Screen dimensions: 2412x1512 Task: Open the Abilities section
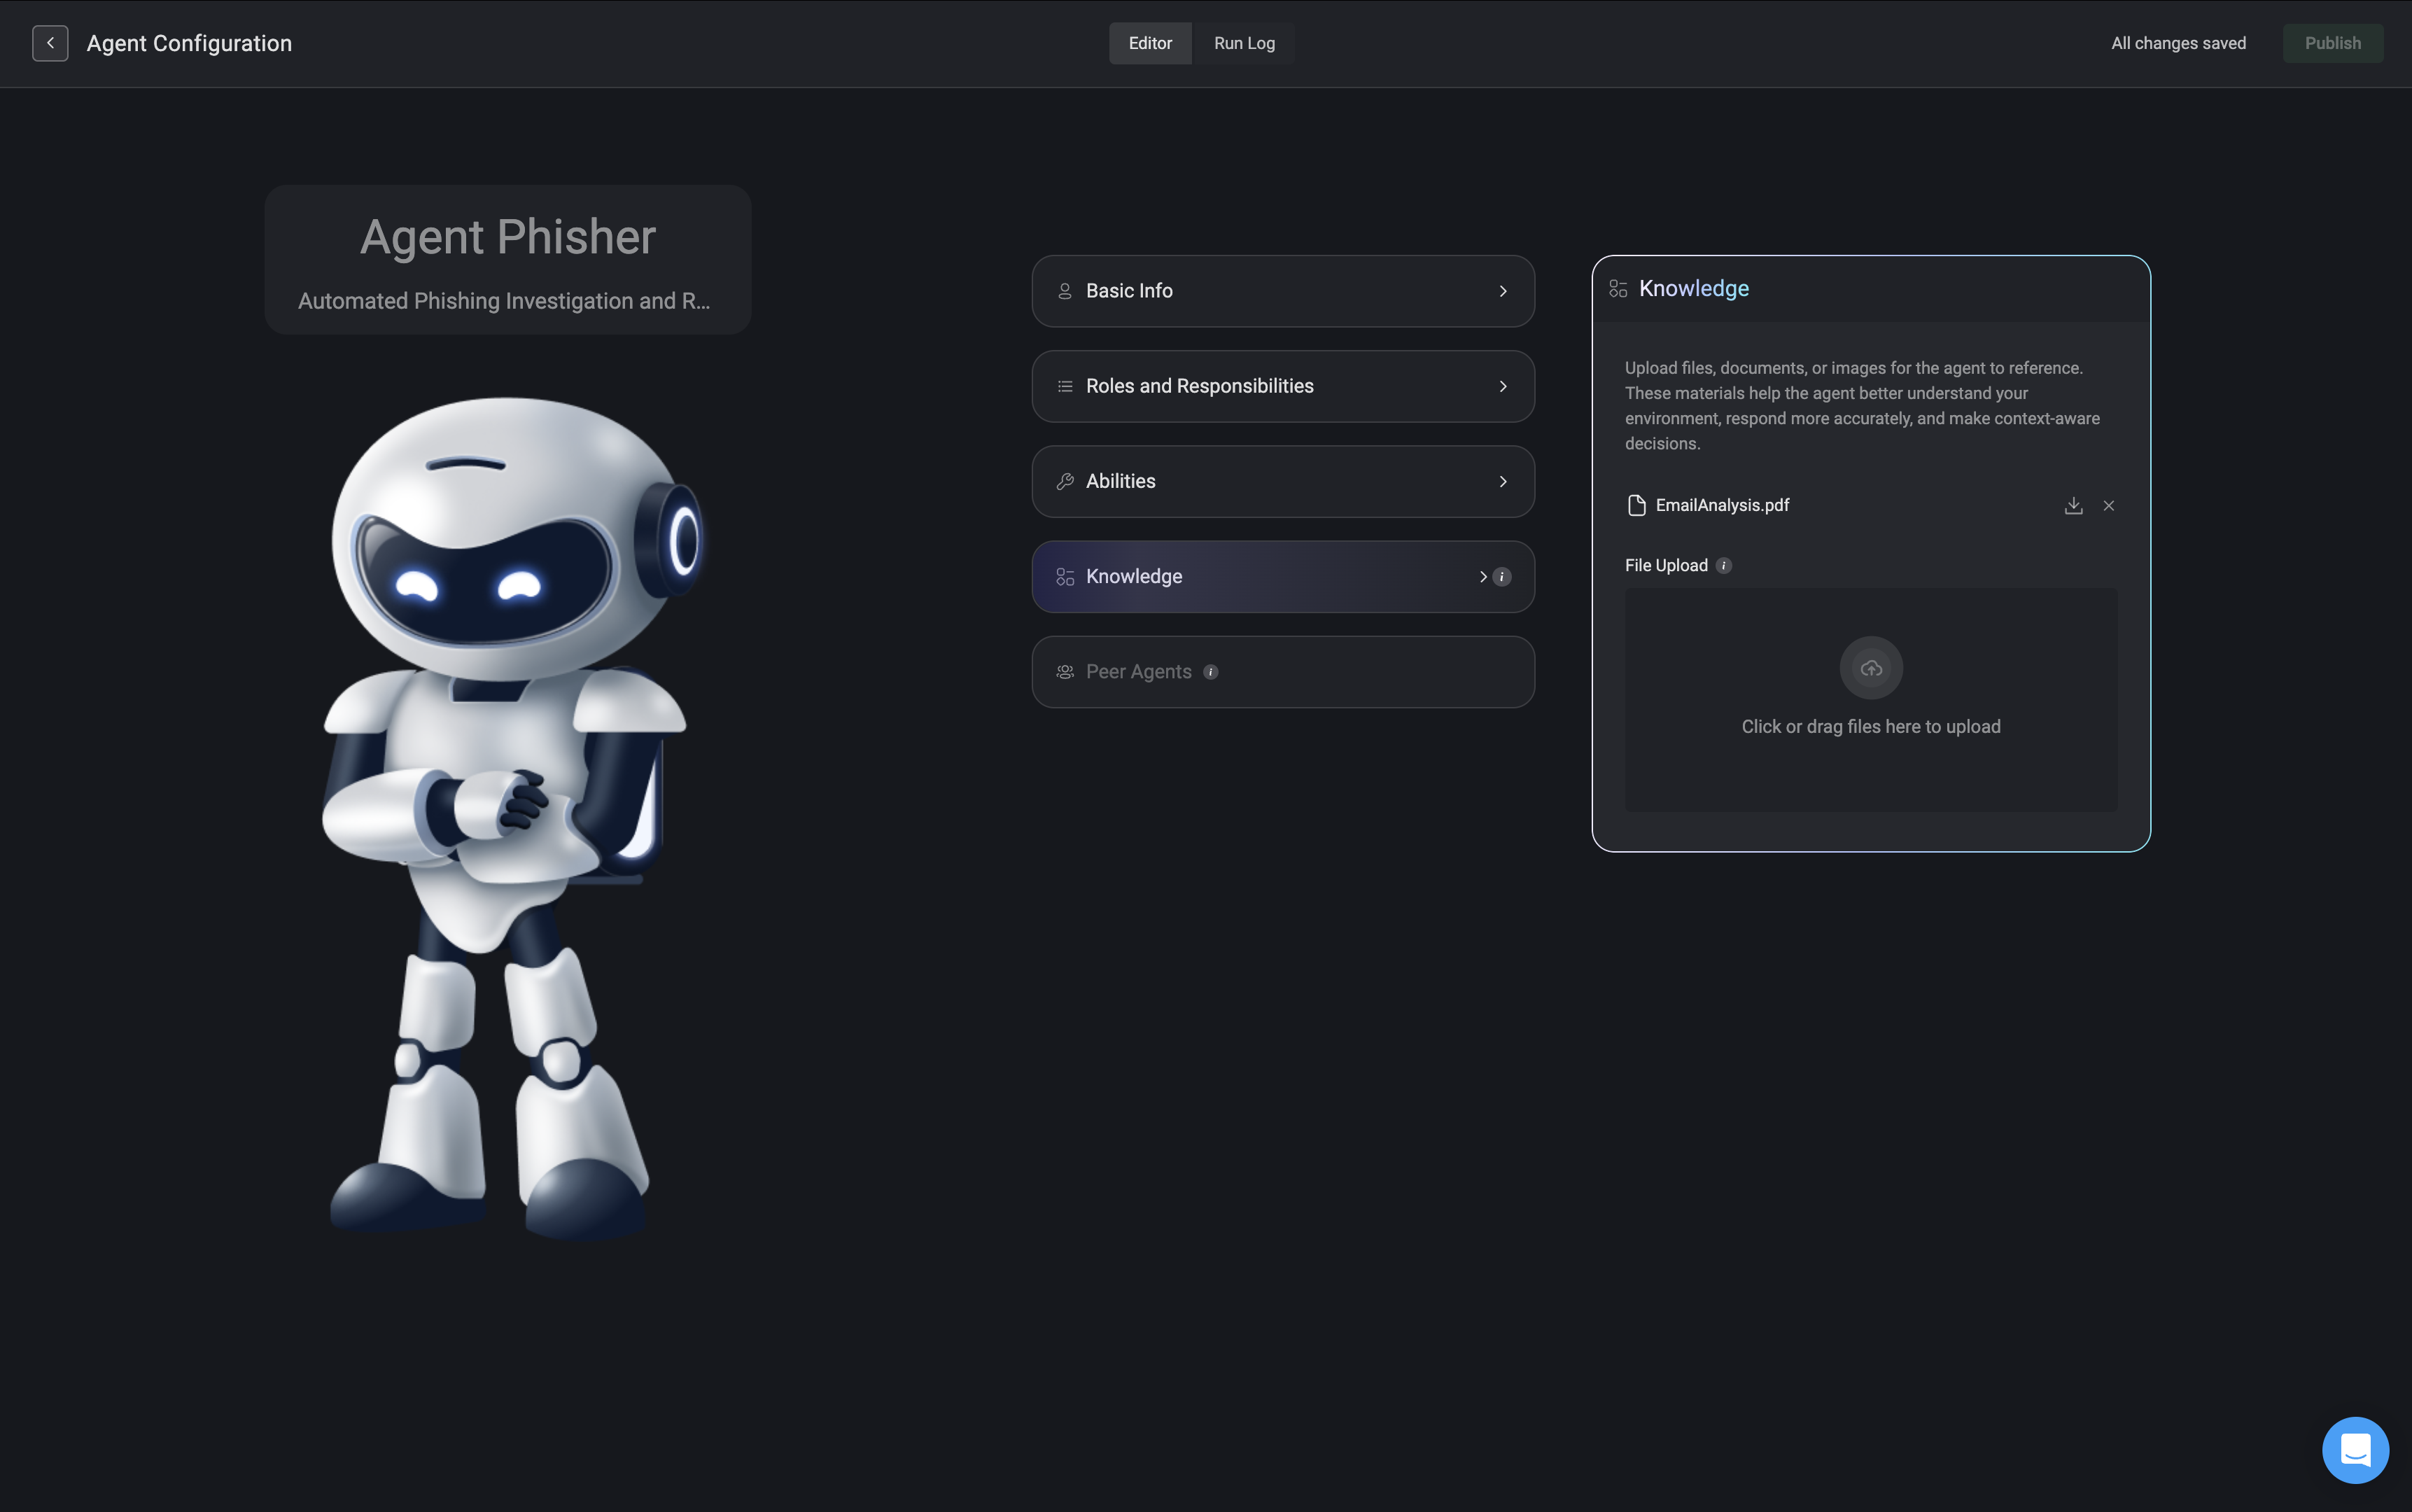pyautogui.click(x=1283, y=481)
